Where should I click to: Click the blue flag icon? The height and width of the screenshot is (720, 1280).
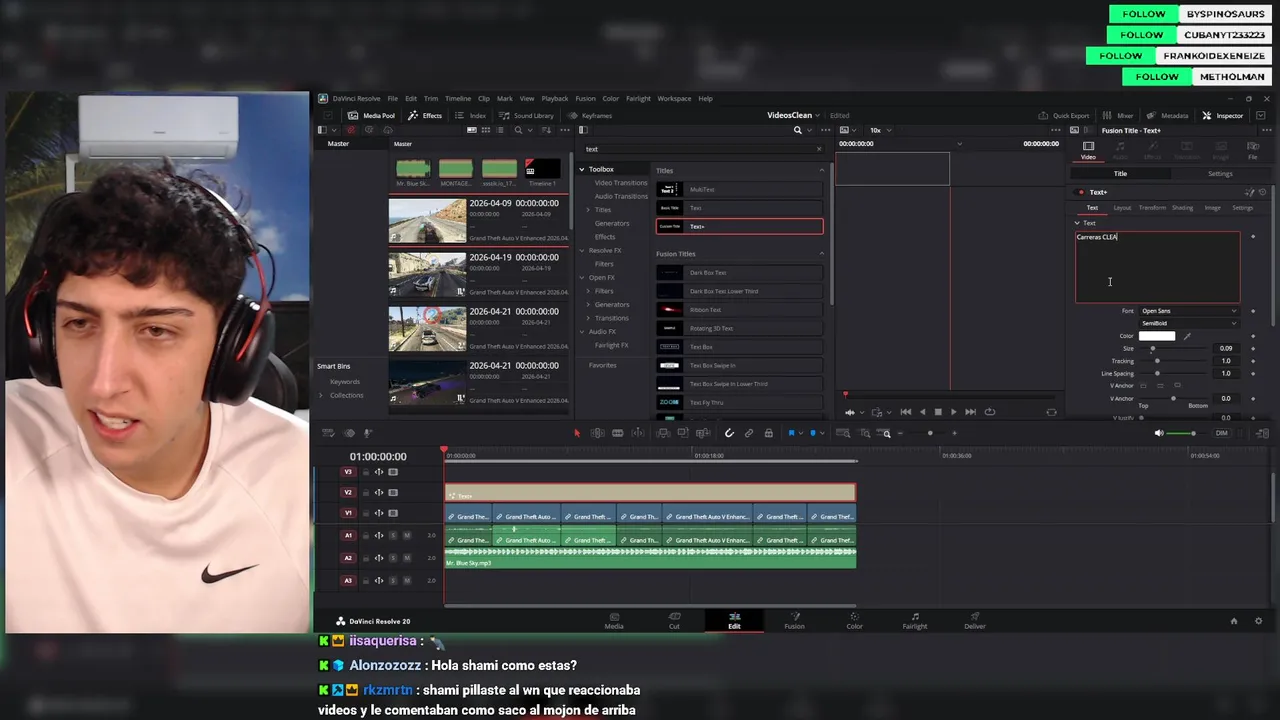[791, 433]
